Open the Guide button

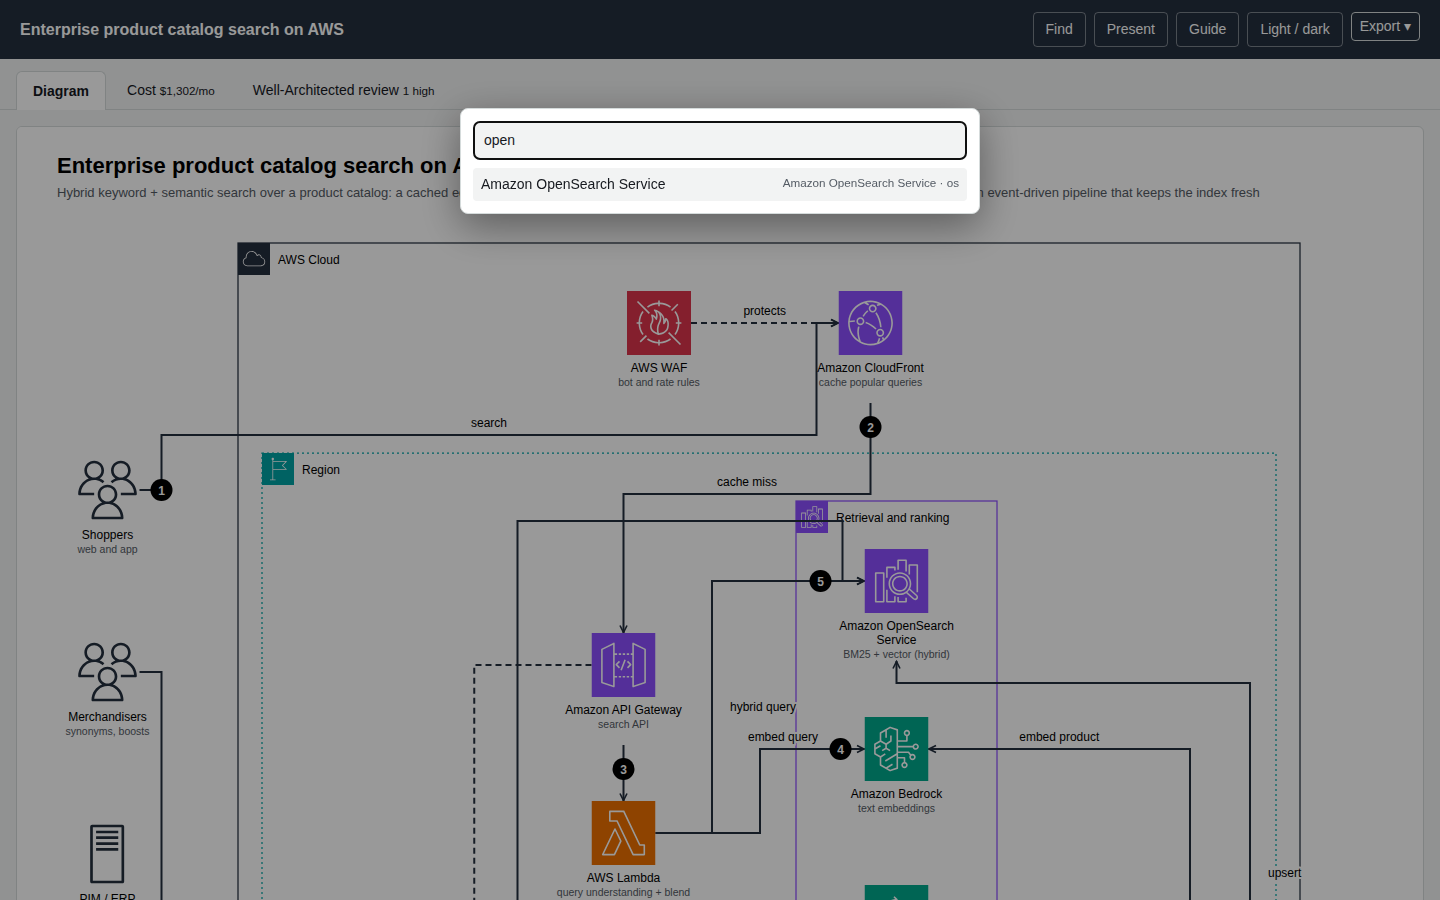coord(1207,29)
